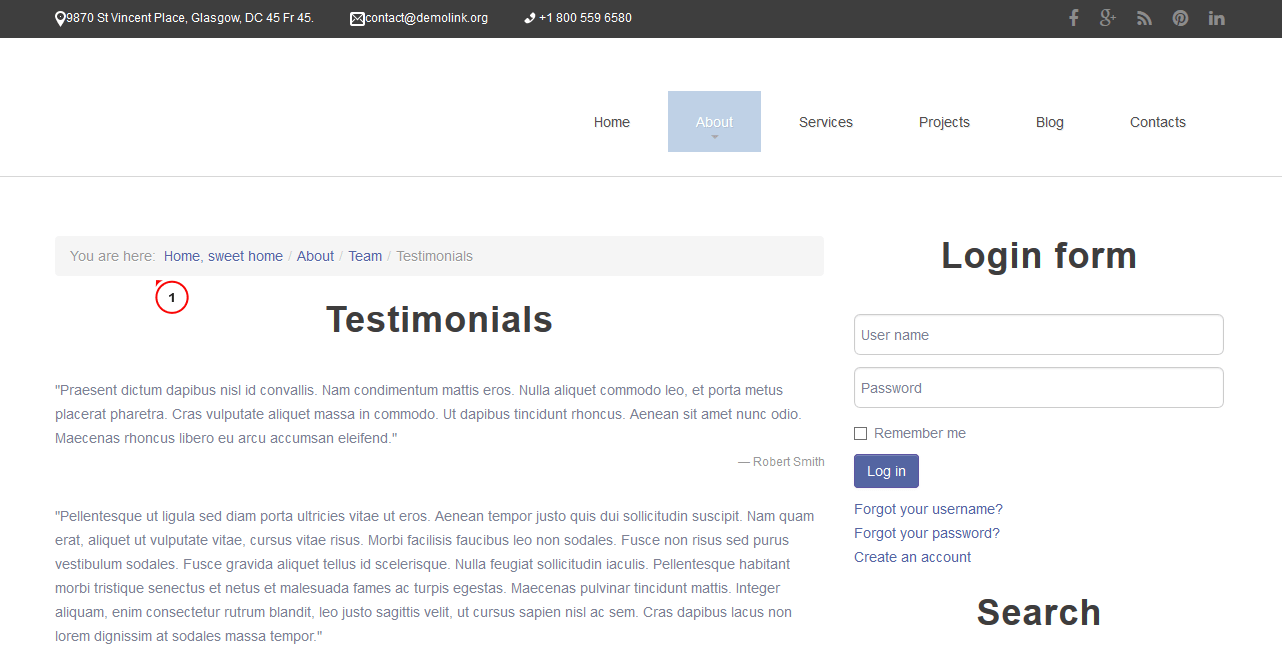Select Services in the navigation menu
Screen dimensions: 1282x651
click(825, 121)
